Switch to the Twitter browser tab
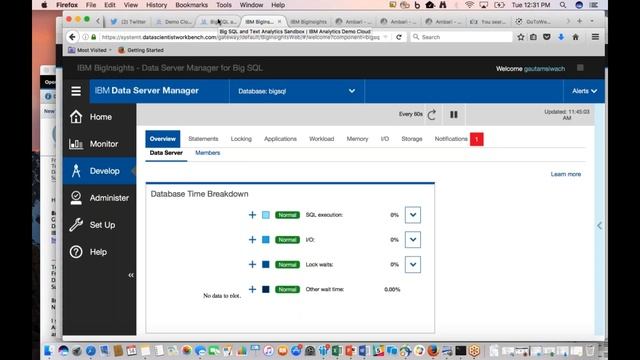 (128, 22)
